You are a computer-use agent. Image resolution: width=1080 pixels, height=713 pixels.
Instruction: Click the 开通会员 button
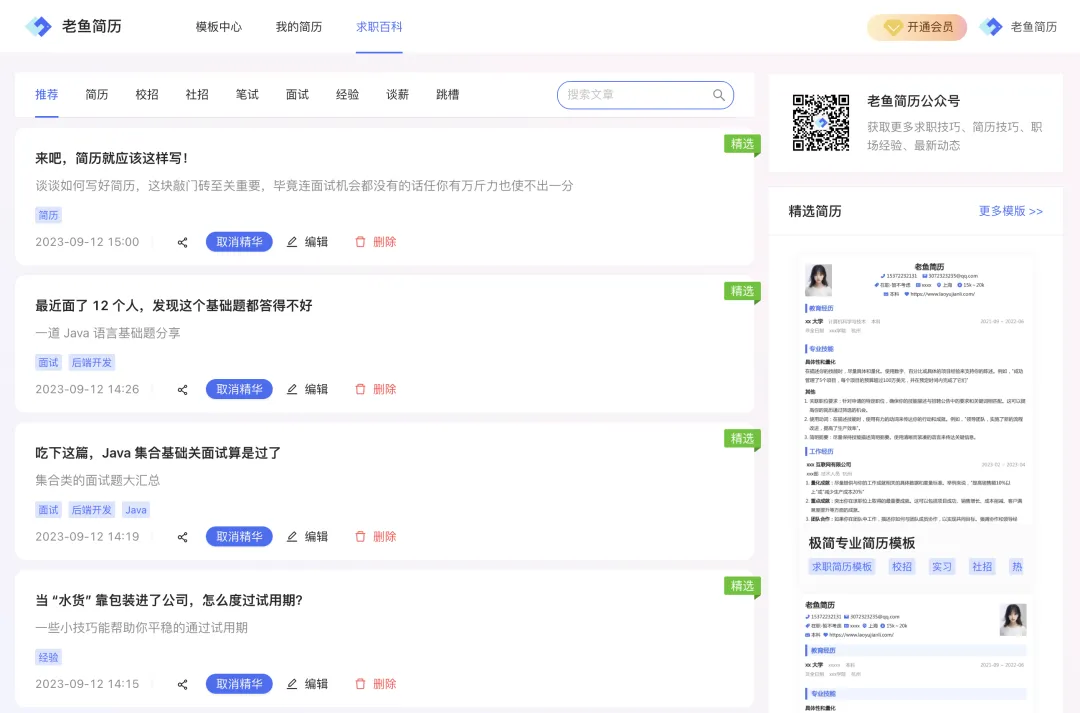coord(916,27)
